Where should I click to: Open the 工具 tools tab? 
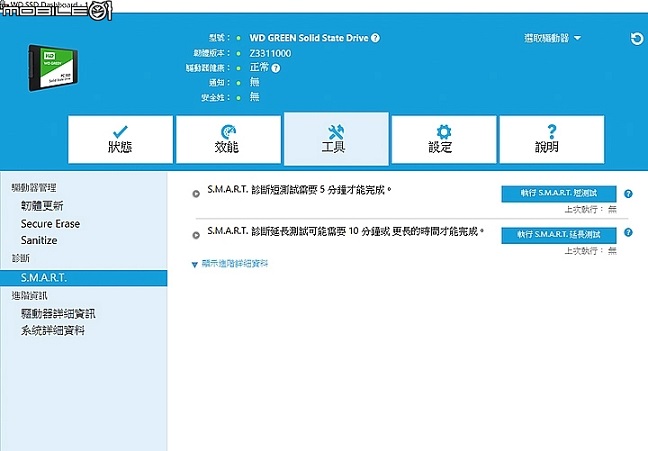click(336, 139)
